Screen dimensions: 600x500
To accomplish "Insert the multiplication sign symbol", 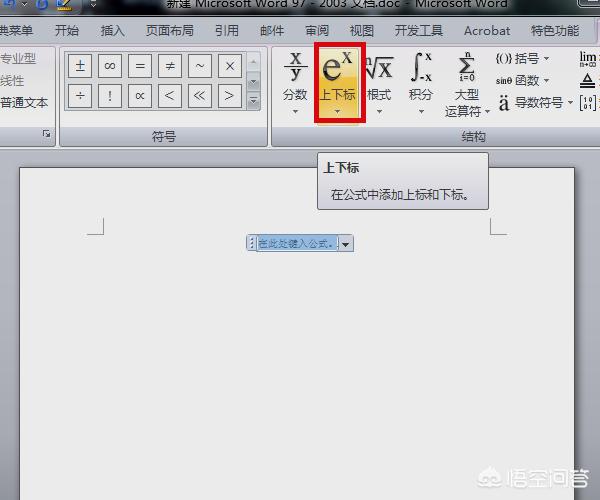I will pyautogui.click(x=230, y=66).
